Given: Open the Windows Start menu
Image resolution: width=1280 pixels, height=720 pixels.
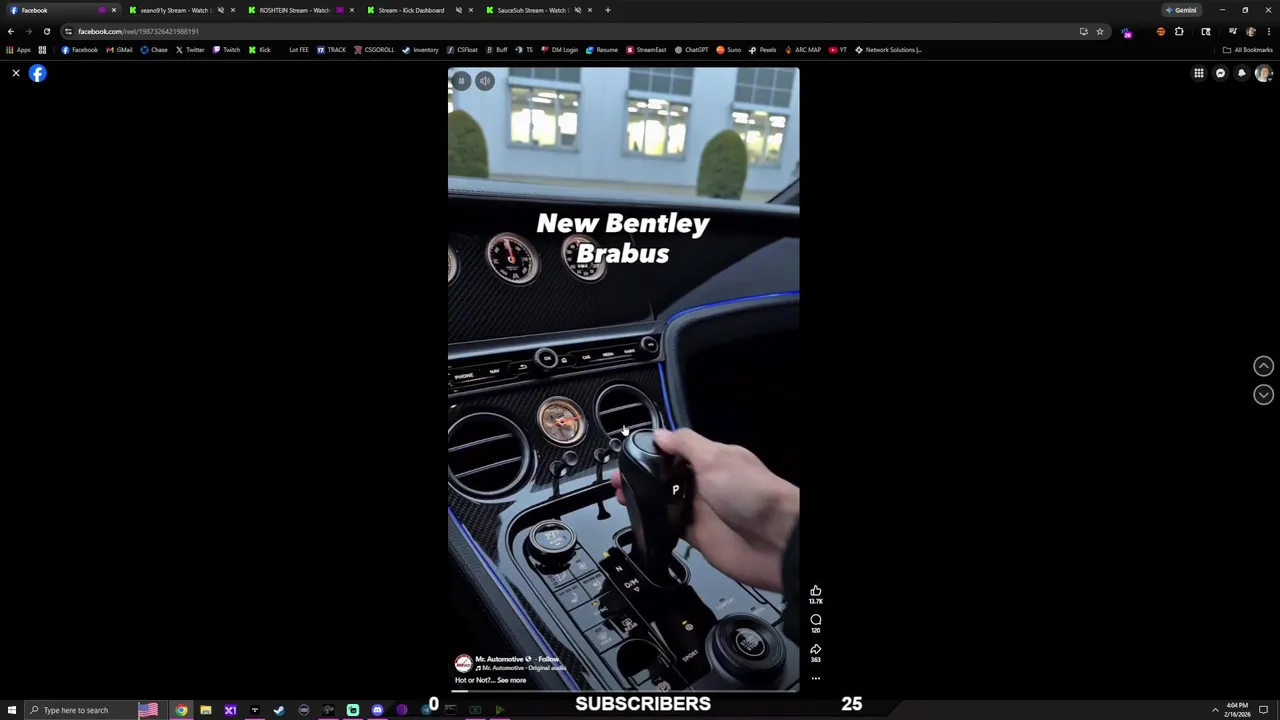Looking at the screenshot, I should (12, 710).
